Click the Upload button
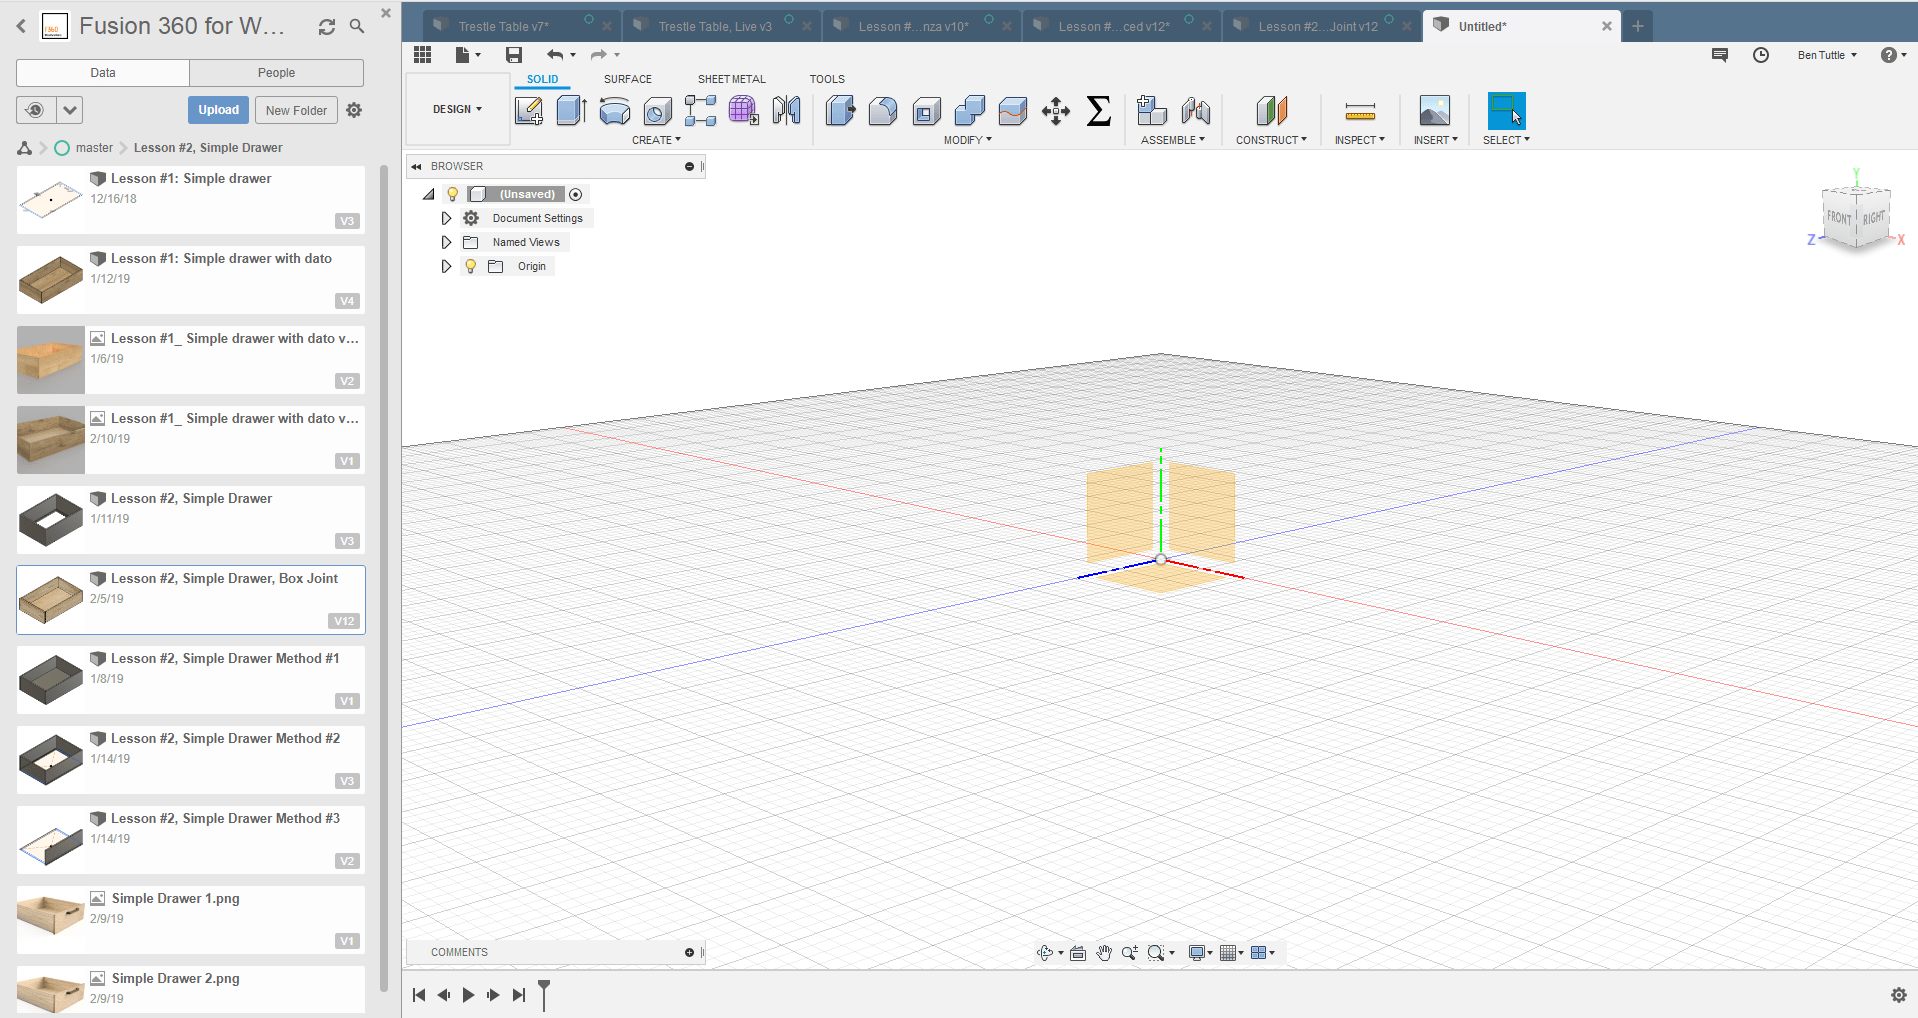 218,110
